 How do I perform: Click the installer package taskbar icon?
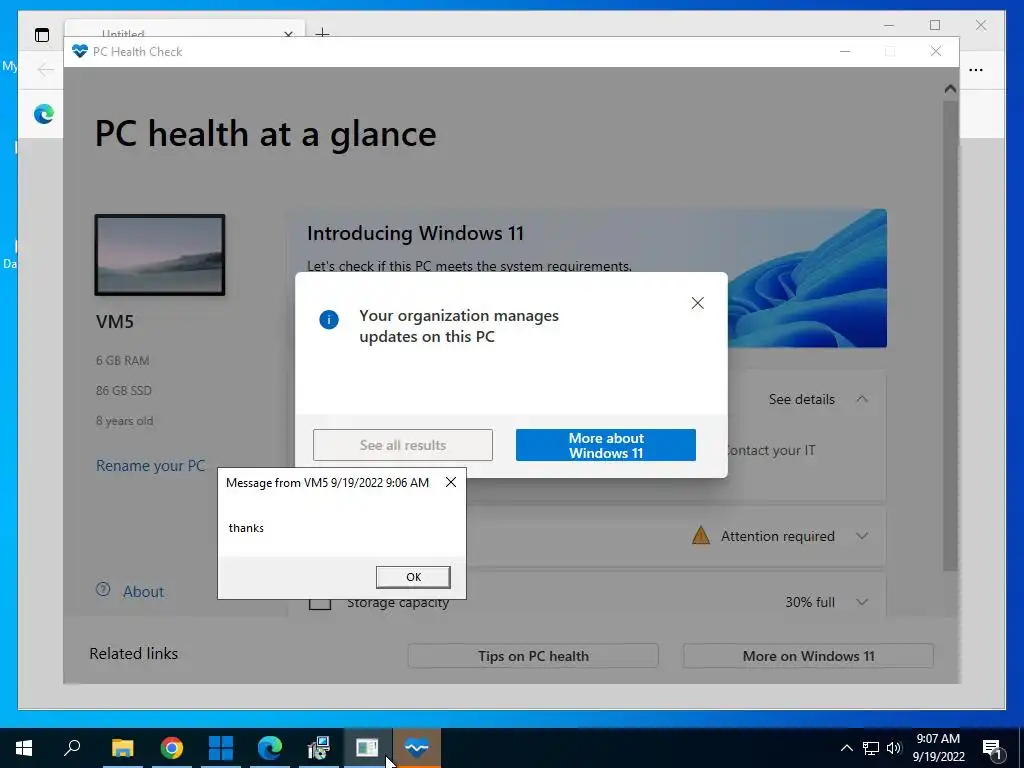[x=319, y=748]
